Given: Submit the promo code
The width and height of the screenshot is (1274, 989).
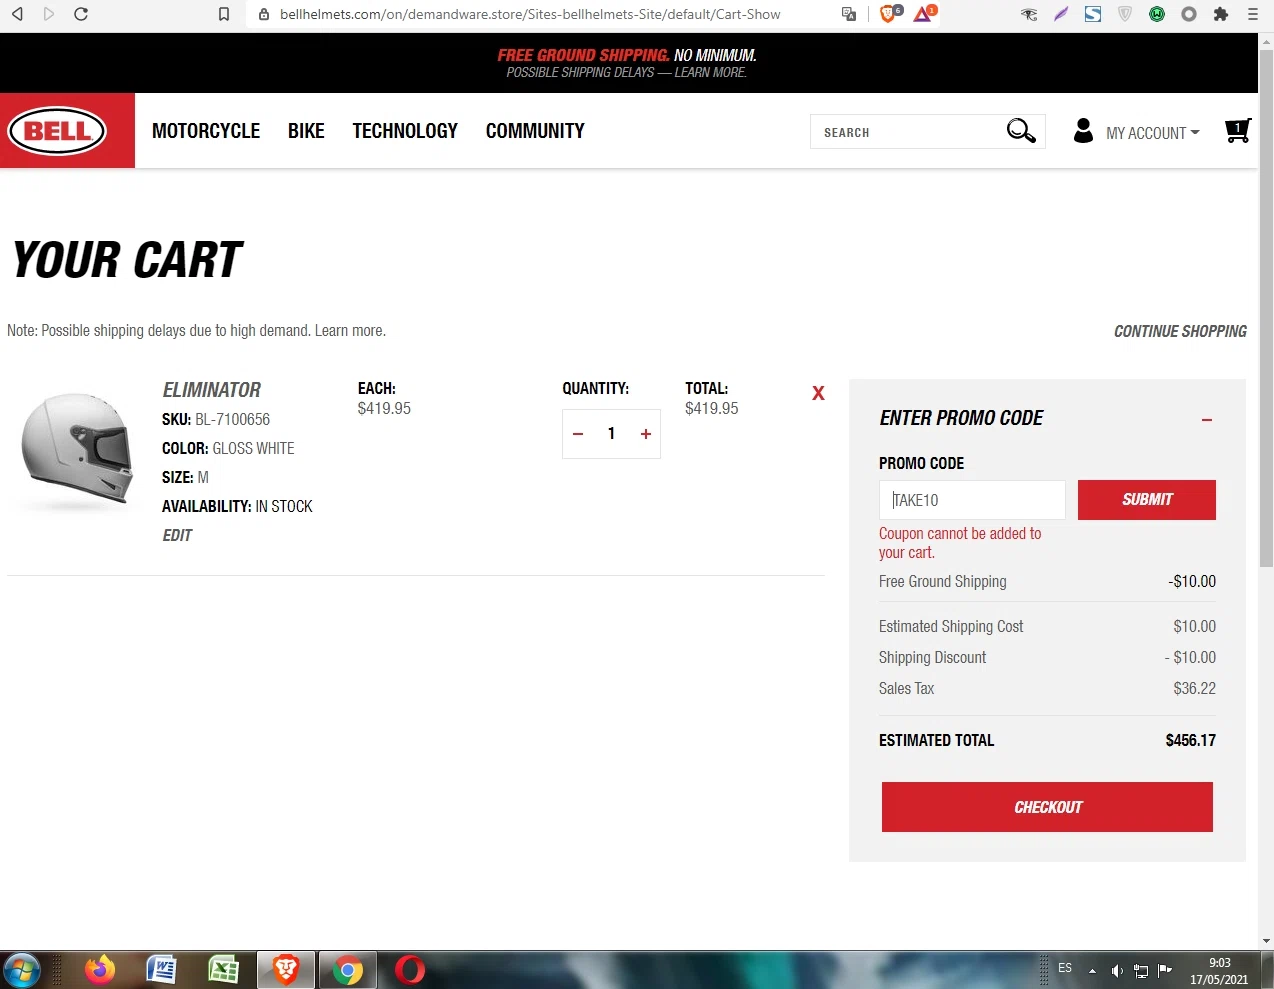Looking at the screenshot, I should coord(1147,500).
